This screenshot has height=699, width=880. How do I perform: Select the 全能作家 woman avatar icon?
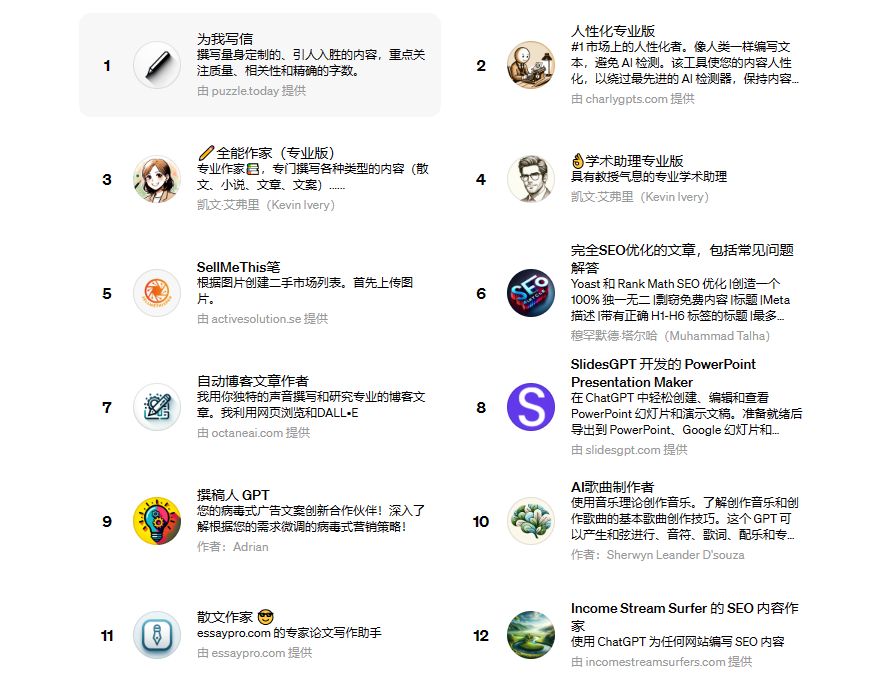point(157,179)
